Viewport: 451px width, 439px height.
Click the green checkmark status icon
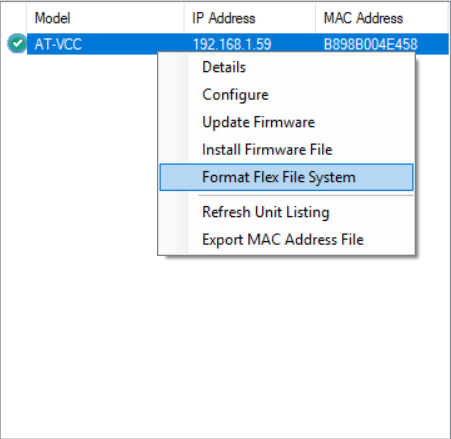pos(17,43)
